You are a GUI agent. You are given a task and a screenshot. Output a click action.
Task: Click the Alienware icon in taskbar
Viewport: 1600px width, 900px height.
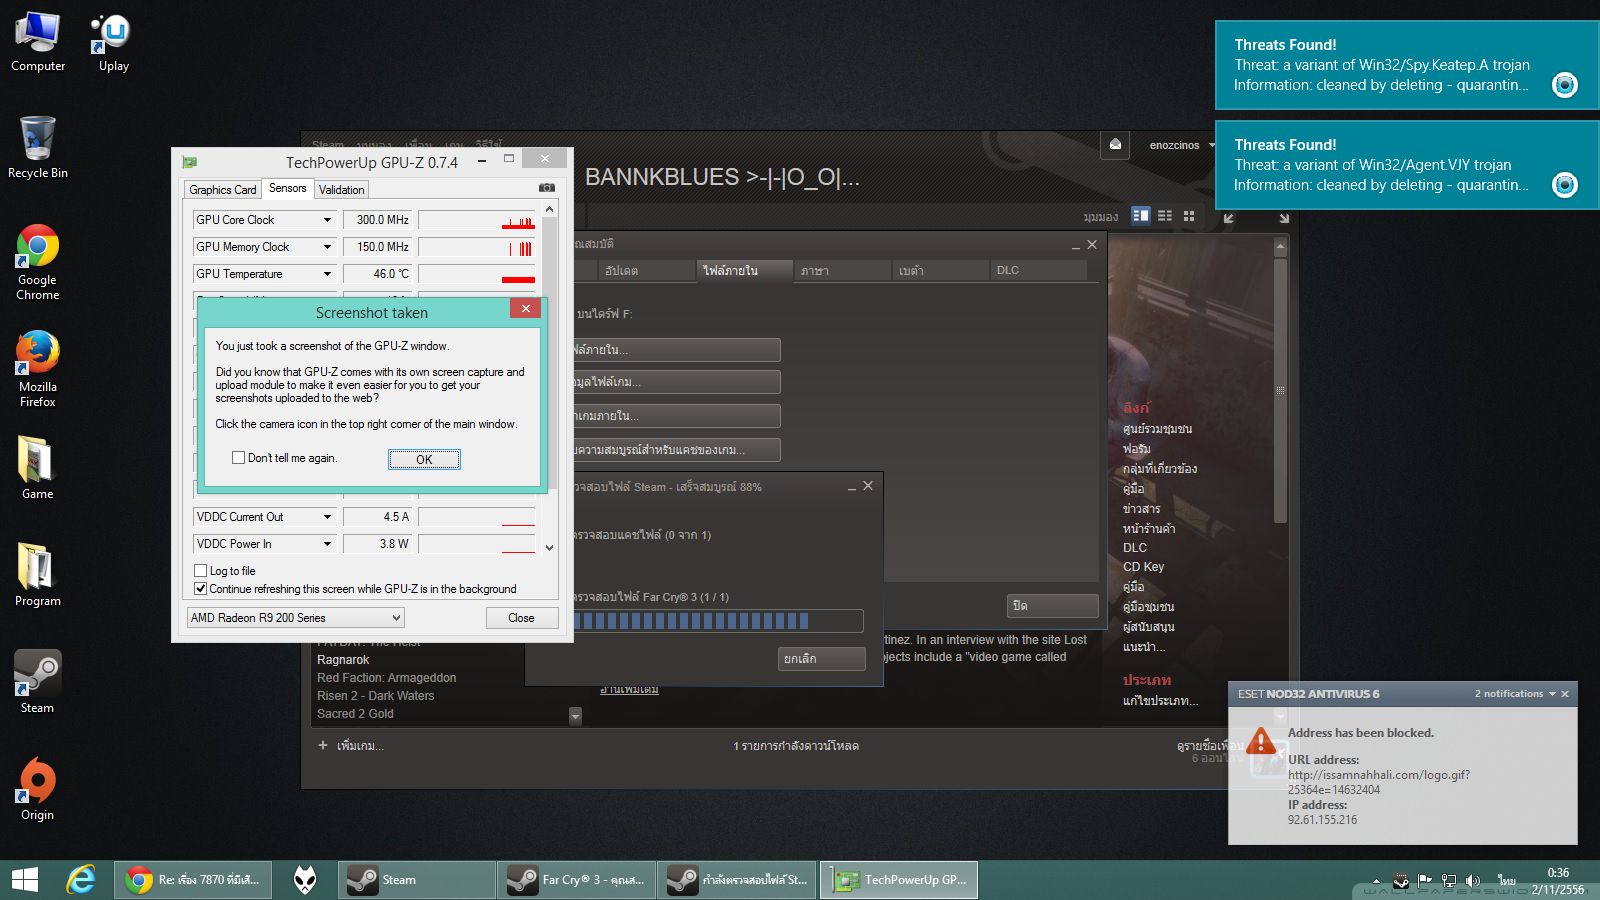[x=305, y=880]
